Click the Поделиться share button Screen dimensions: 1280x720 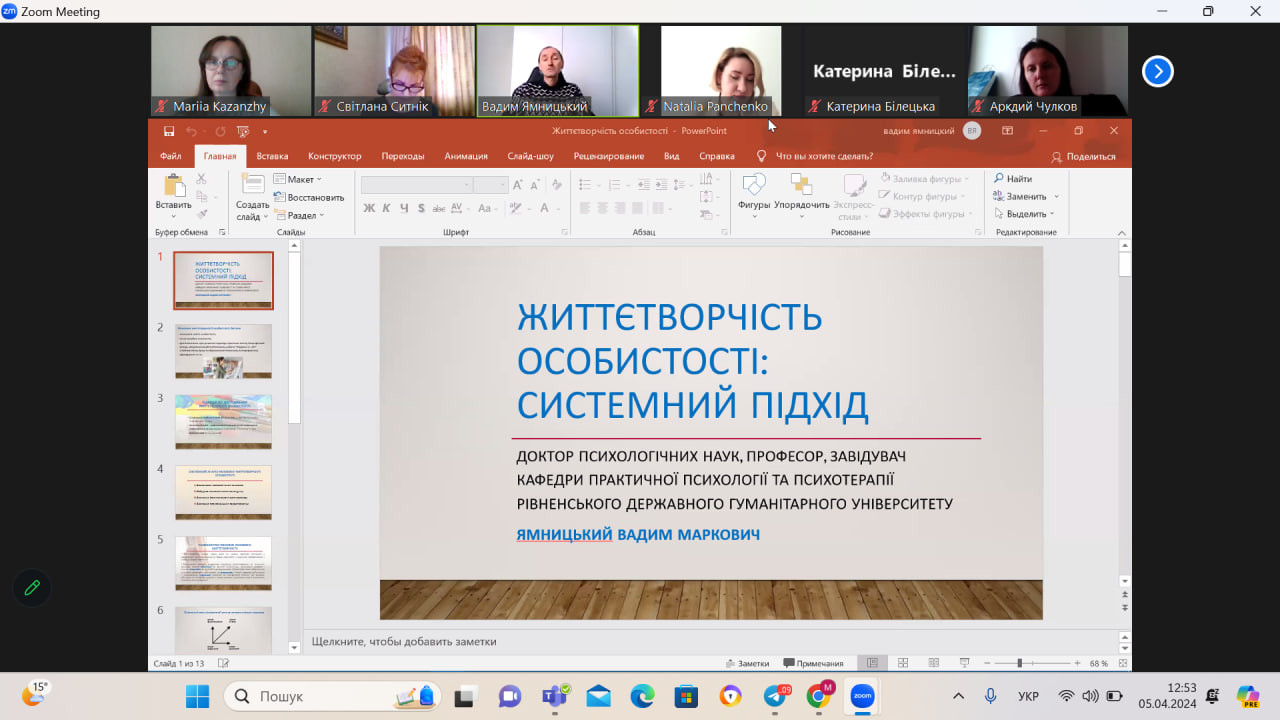[x=1084, y=156]
